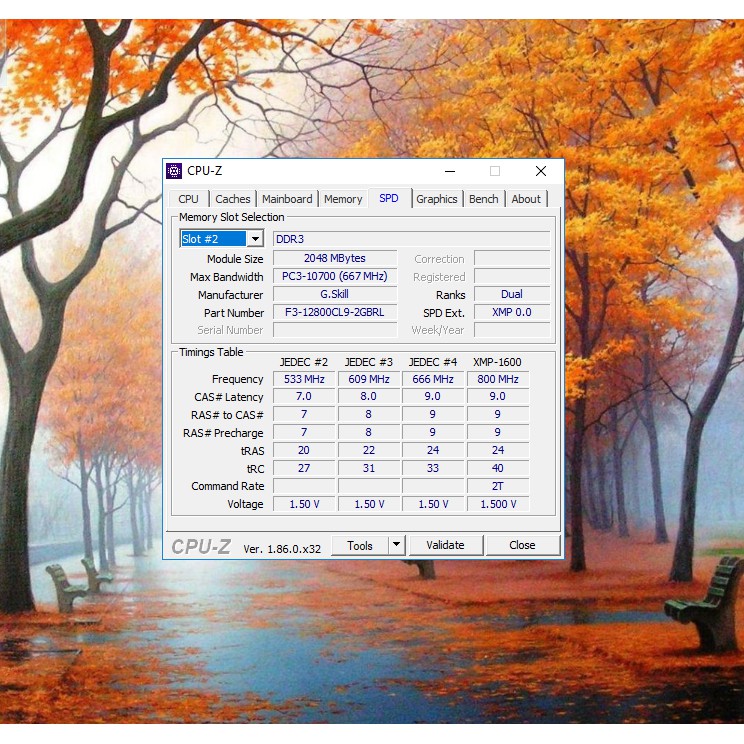Image resolution: width=744 pixels, height=744 pixels.
Task: Minimize the CPU-Z window
Action: click(449, 171)
